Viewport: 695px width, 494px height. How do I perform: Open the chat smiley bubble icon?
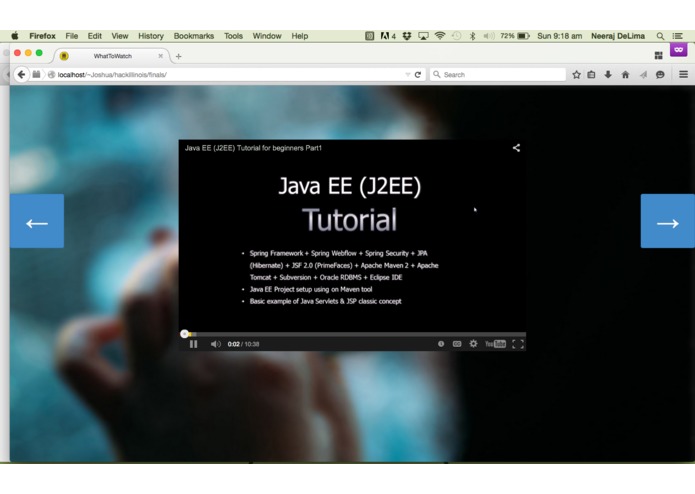pyautogui.click(x=660, y=74)
